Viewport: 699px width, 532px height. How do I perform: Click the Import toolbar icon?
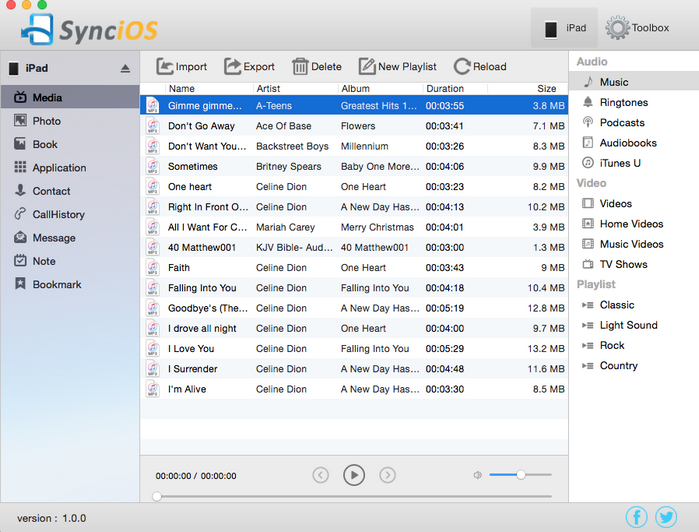(x=164, y=67)
